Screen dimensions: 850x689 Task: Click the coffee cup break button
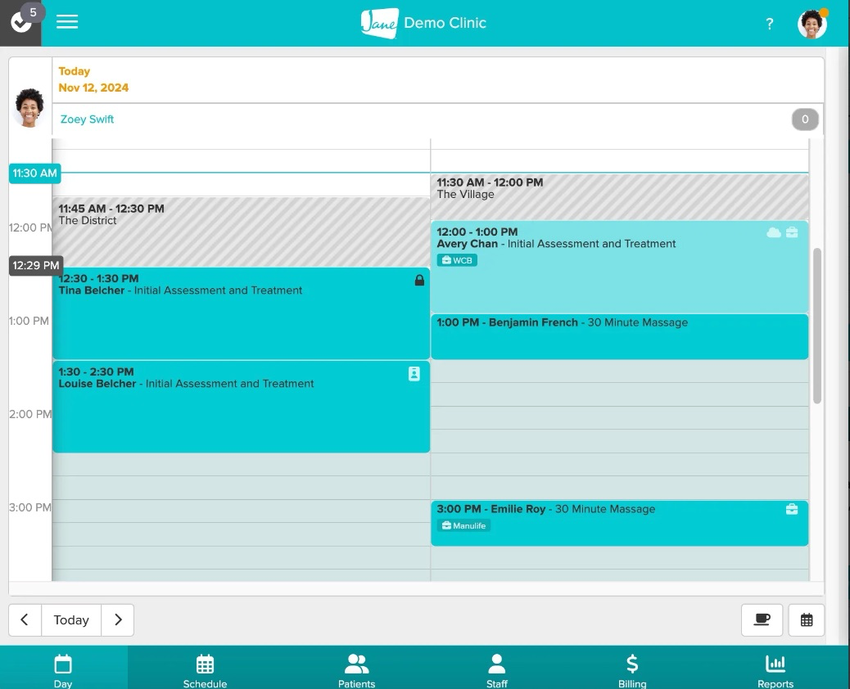point(762,620)
